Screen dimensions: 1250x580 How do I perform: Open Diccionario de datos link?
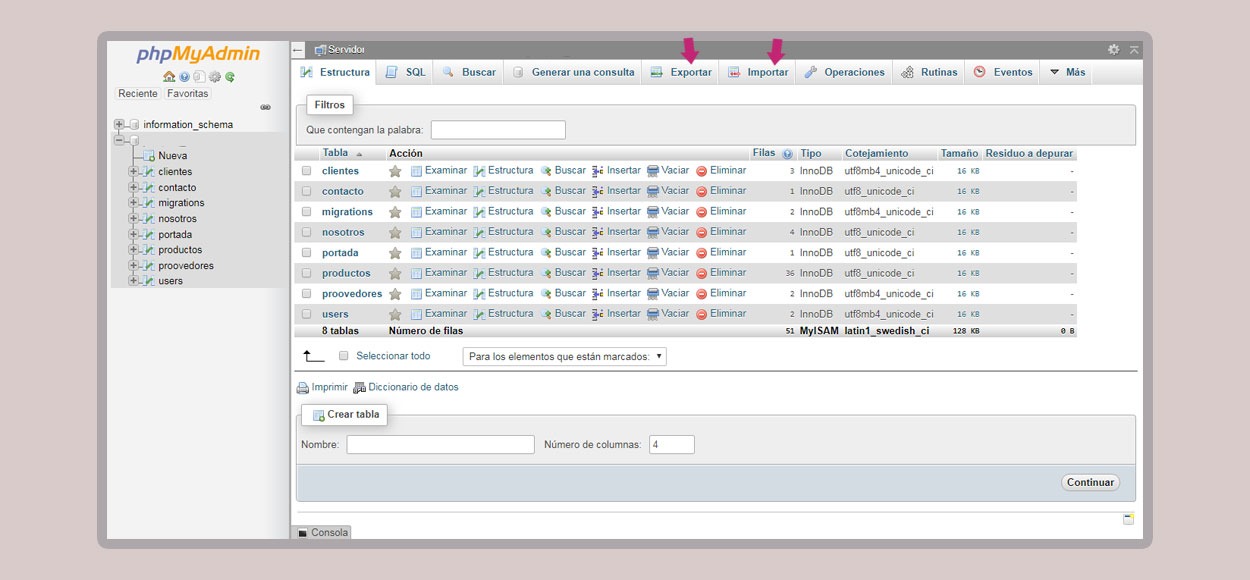click(406, 387)
